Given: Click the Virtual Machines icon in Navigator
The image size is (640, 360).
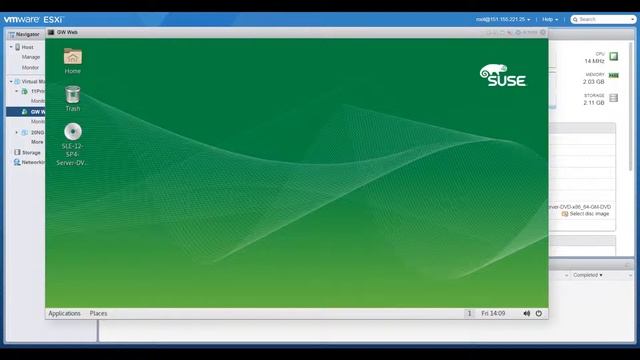Looking at the screenshot, I should coord(17,82).
